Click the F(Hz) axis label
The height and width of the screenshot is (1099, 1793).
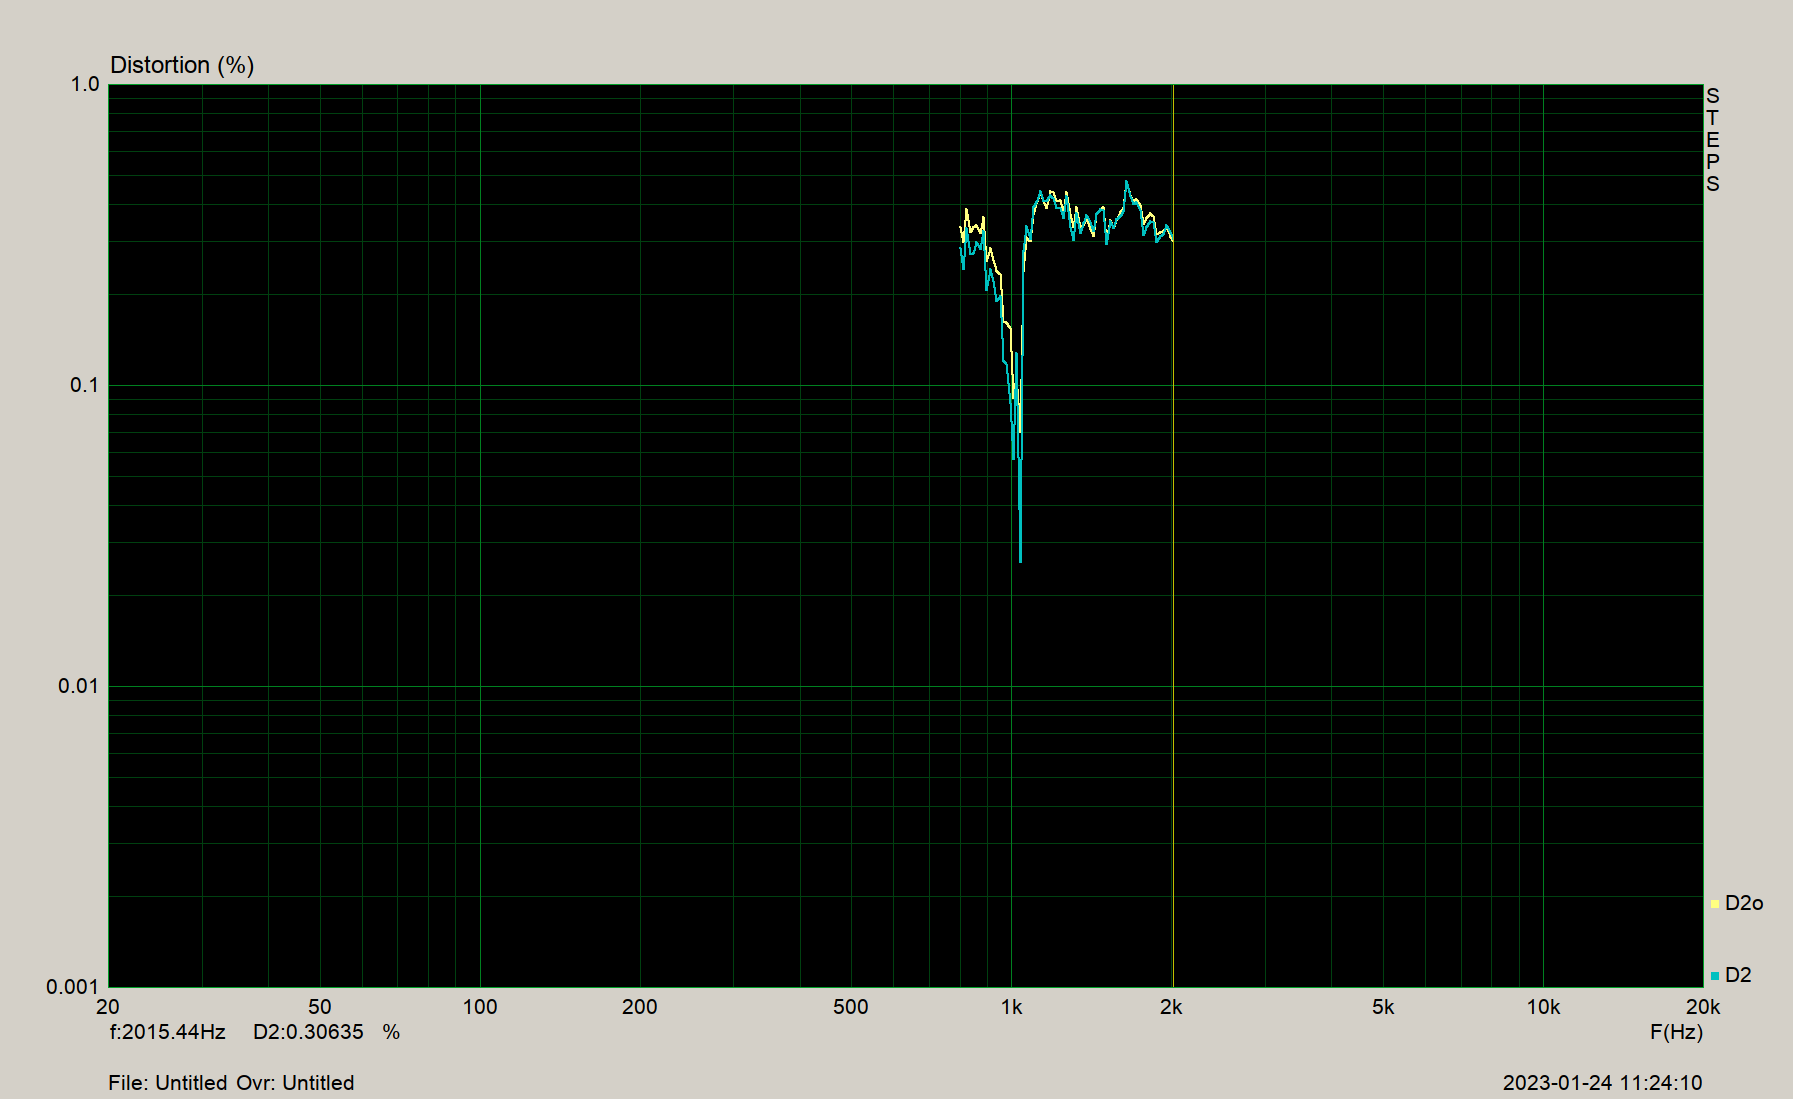1676,1032
